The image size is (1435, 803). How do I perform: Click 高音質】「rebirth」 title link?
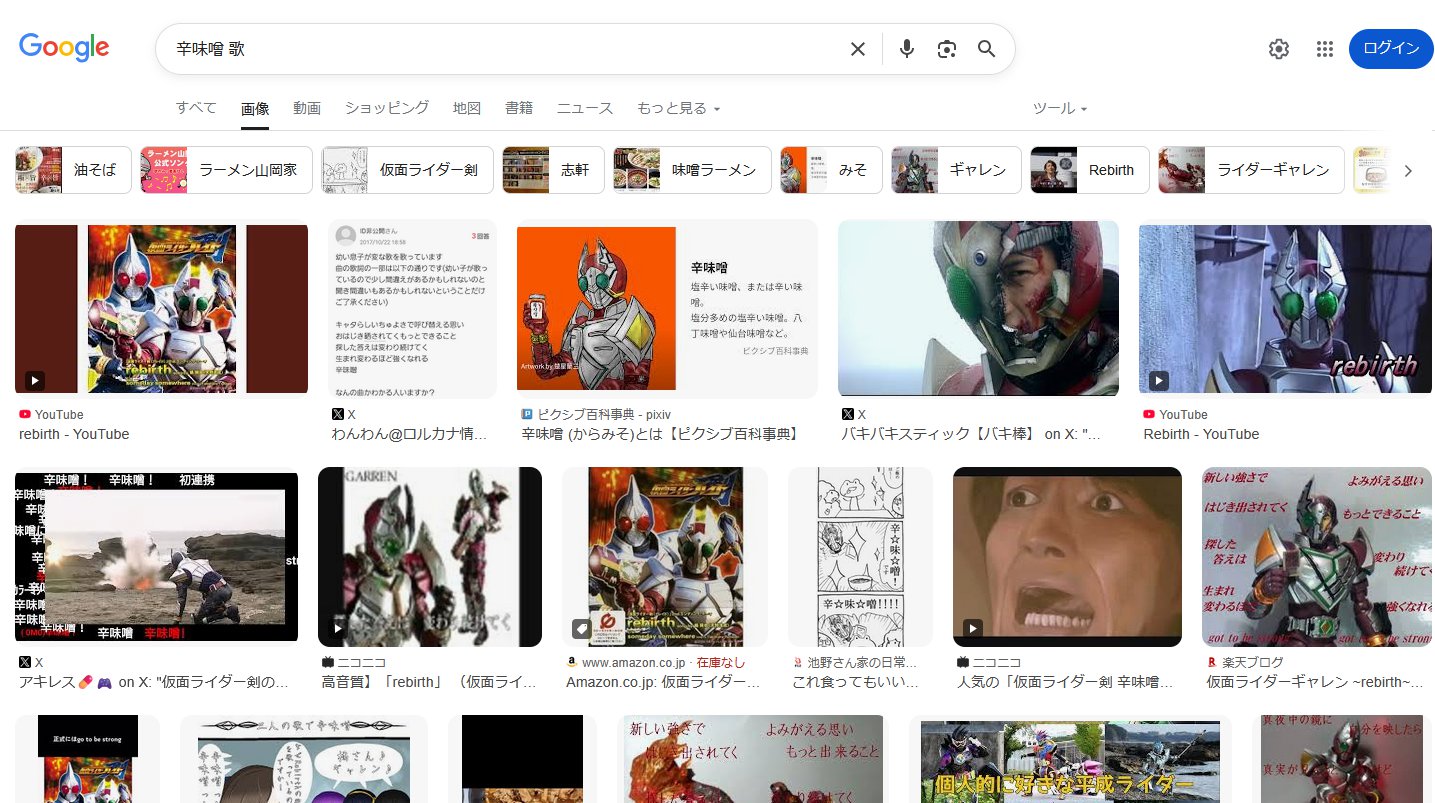(429, 682)
